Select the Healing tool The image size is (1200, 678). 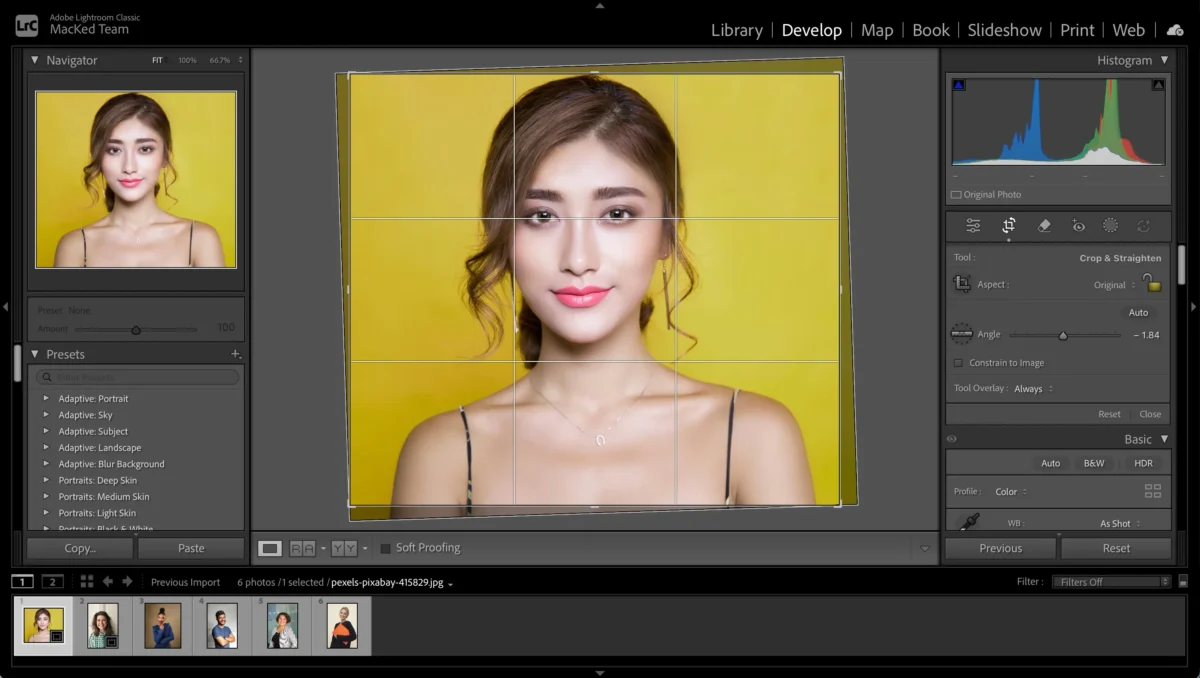tap(1043, 226)
